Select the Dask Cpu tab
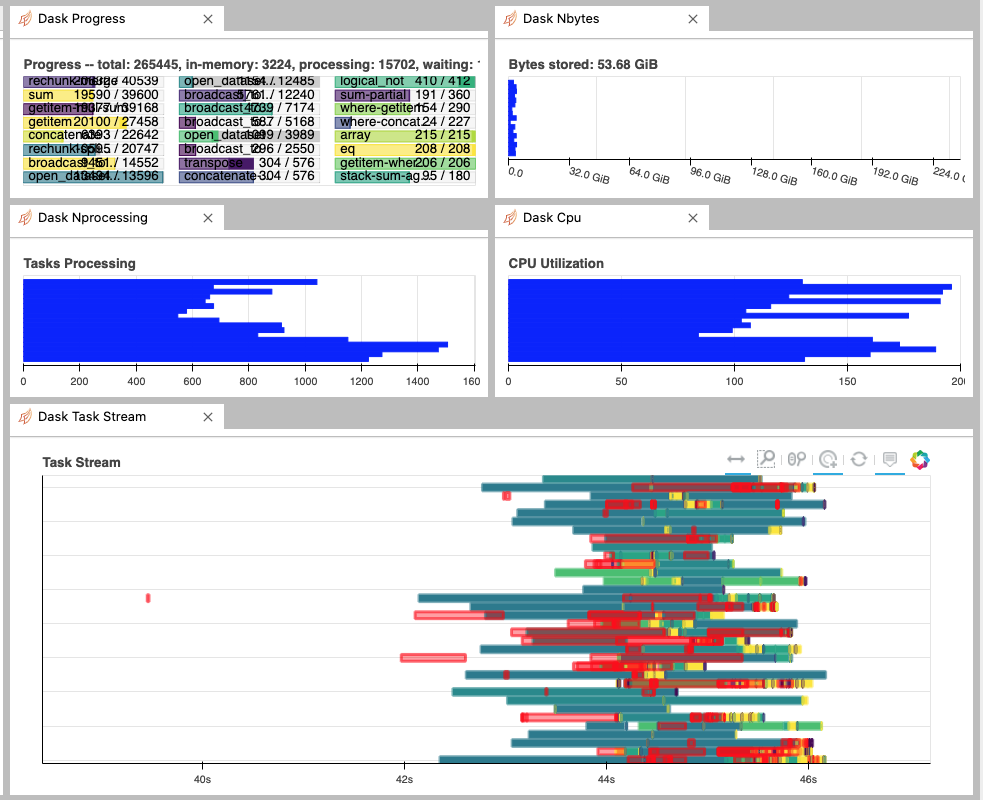The width and height of the screenshot is (983, 800). tap(602, 218)
